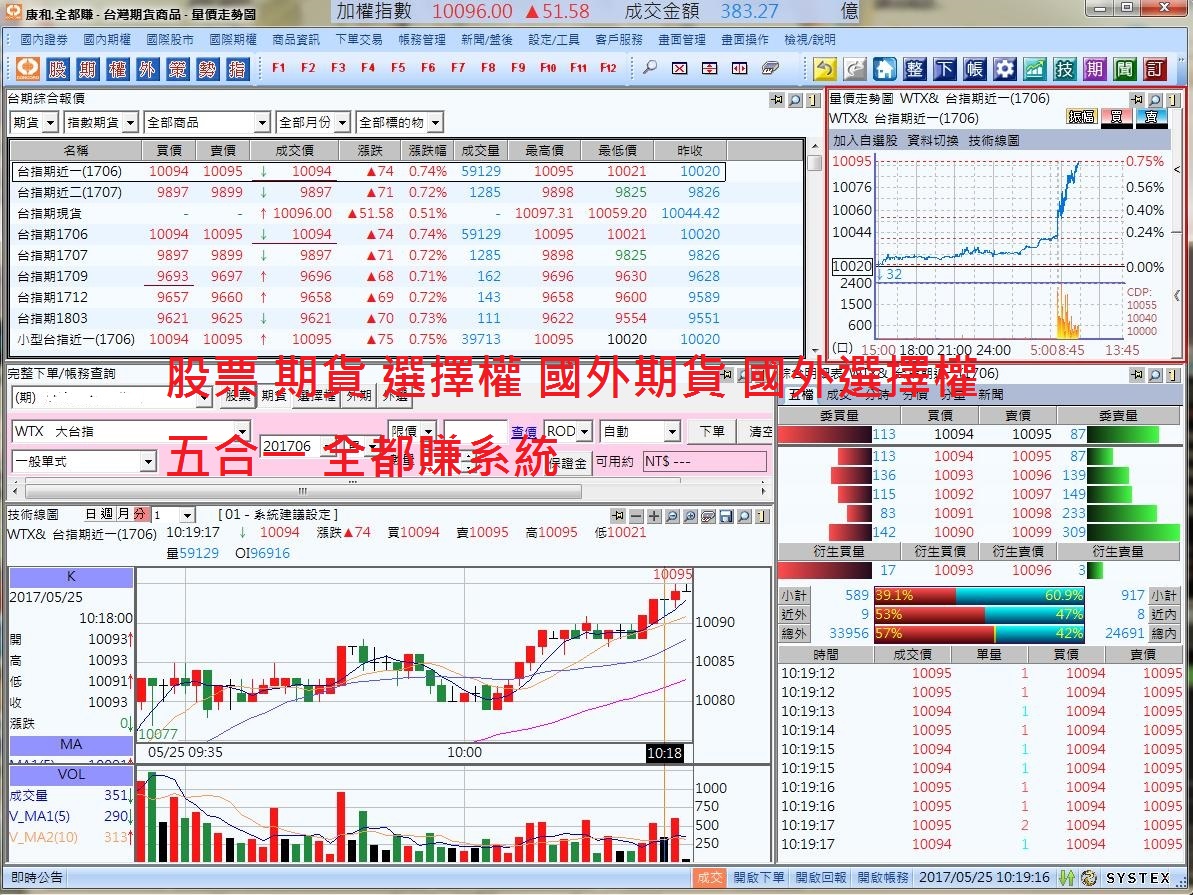Click the red 訂 subscription icon

click(1155, 69)
